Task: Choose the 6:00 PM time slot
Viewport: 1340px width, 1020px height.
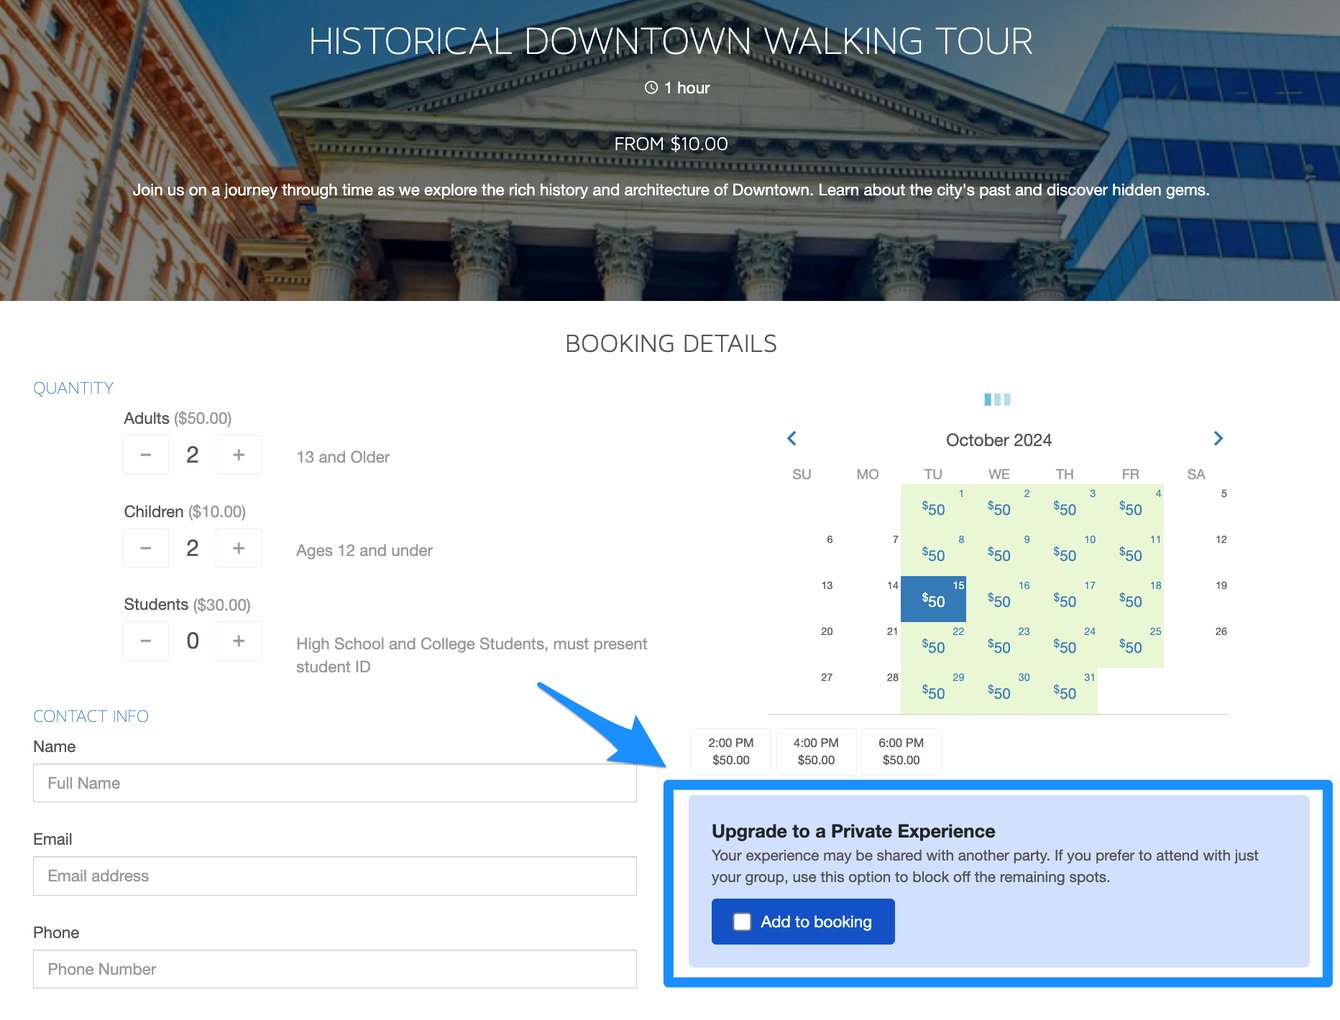Action: pyautogui.click(x=901, y=751)
